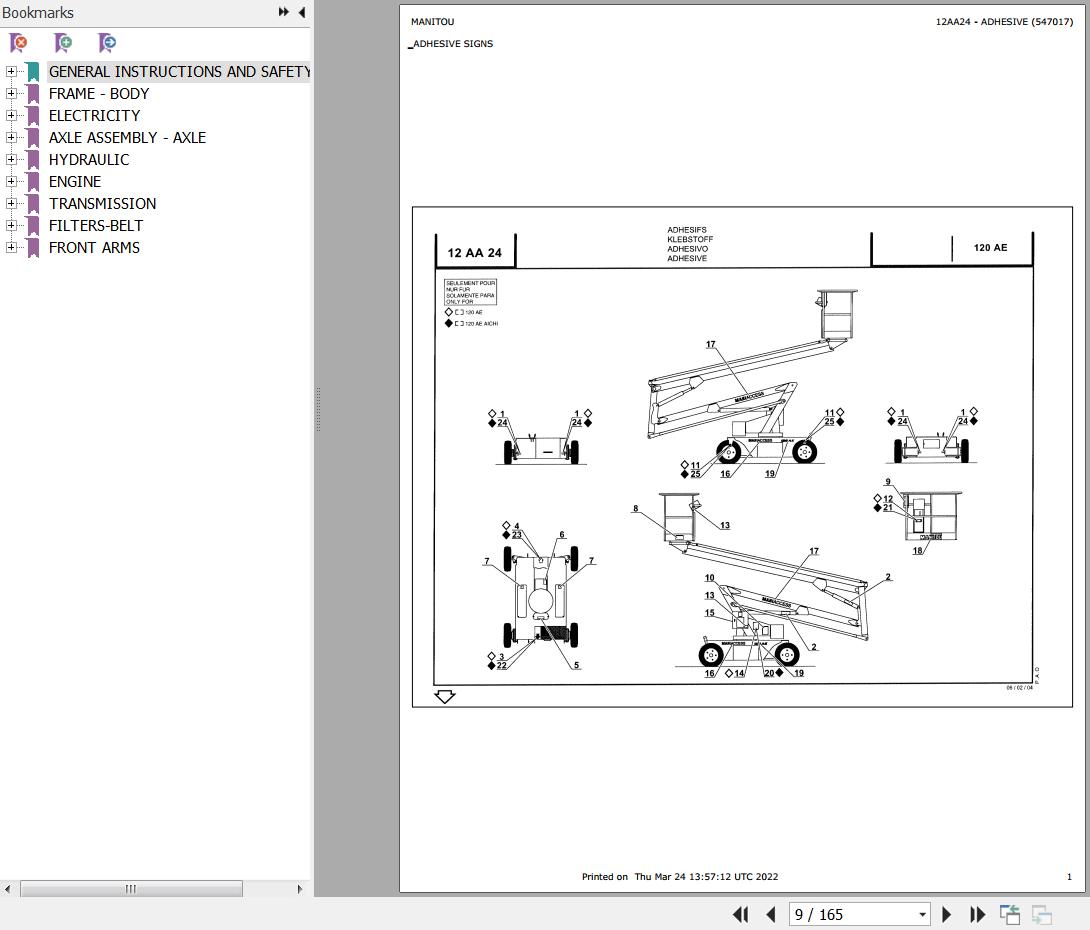Click the "12 AA 24" diagram label

click(475, 253)
